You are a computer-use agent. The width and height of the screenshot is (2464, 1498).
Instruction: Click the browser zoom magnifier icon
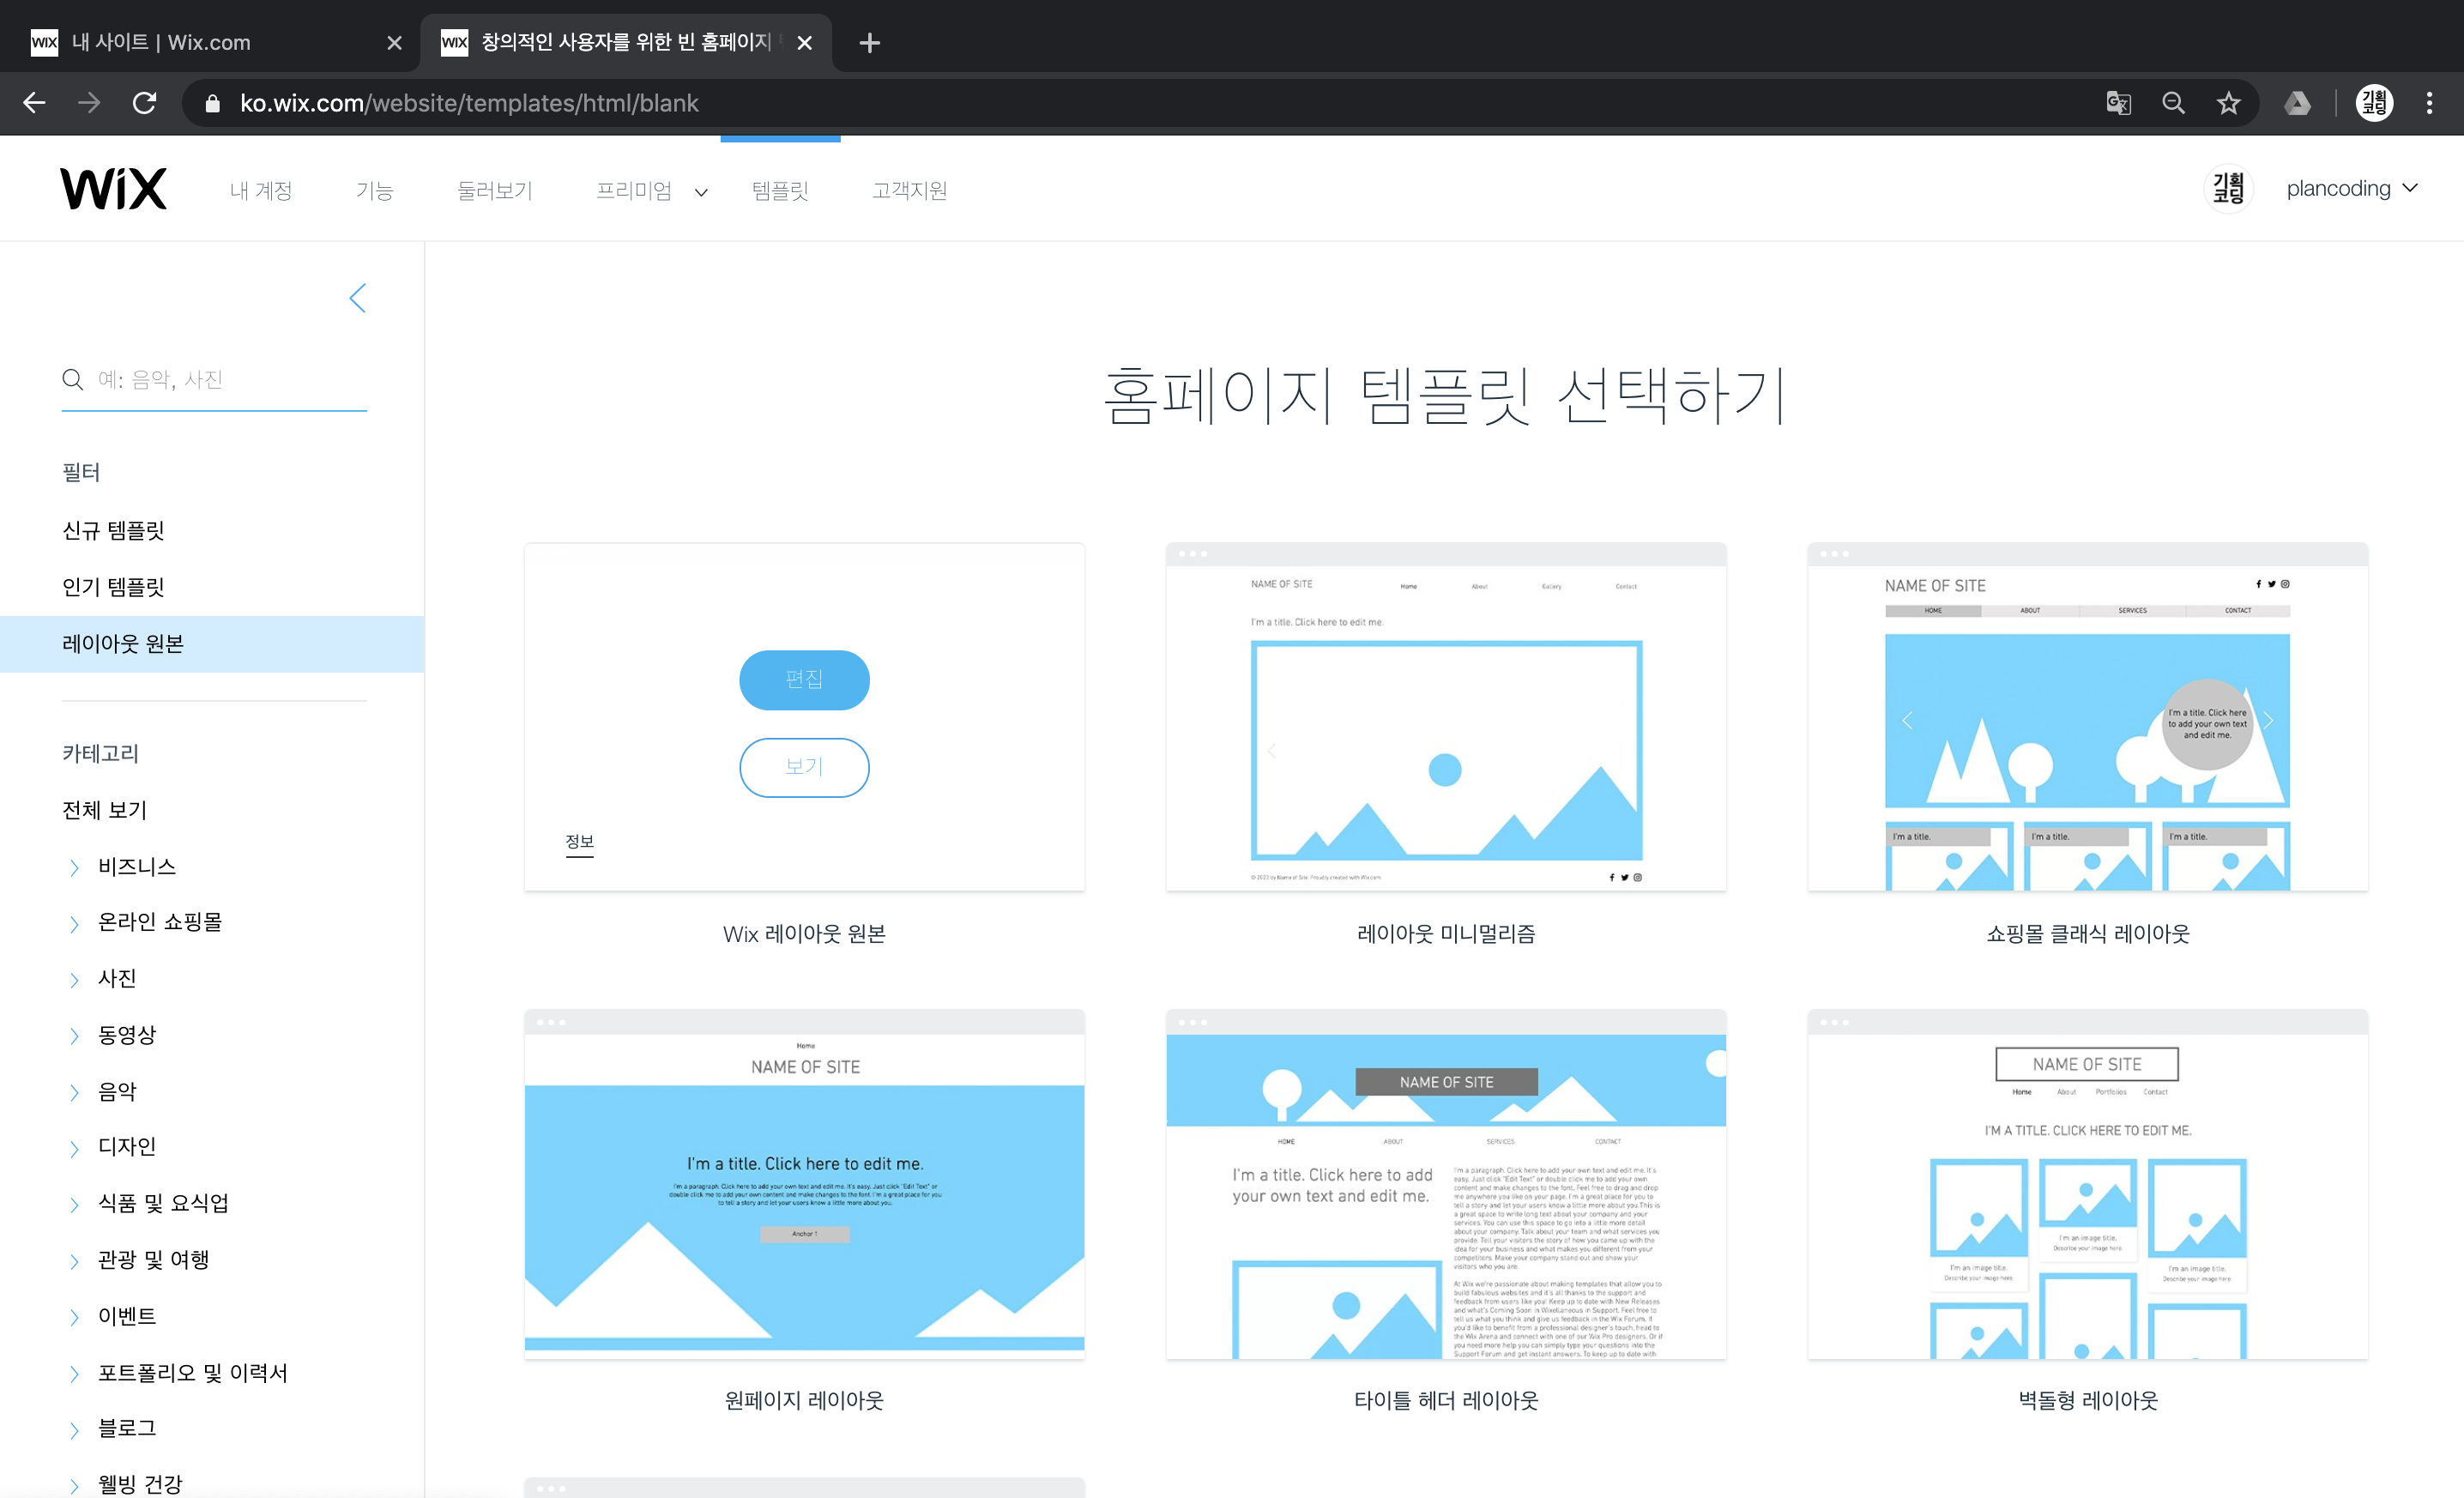click(2173, 103)
